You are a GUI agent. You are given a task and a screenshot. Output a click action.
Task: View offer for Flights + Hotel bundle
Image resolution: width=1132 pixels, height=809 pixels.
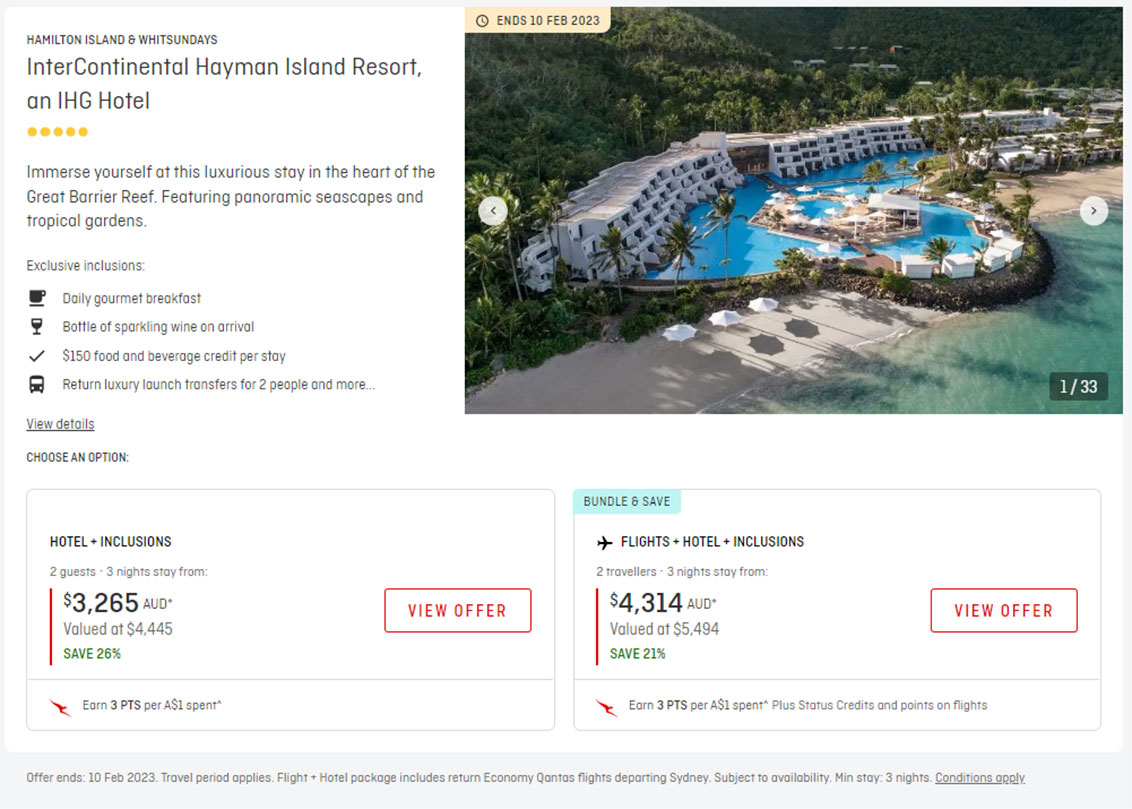pos(1003,610)
